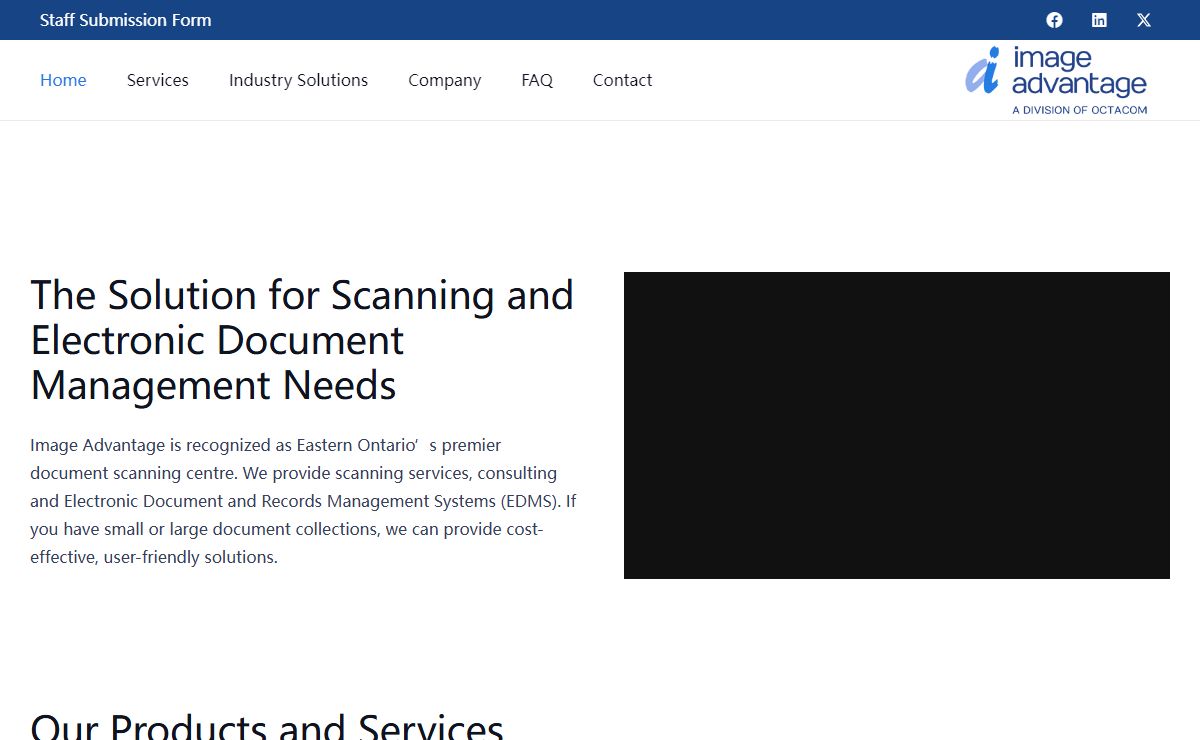Open the Industry Solutions menu
This screenshot has width=1200, height=740.
(298, 80)
